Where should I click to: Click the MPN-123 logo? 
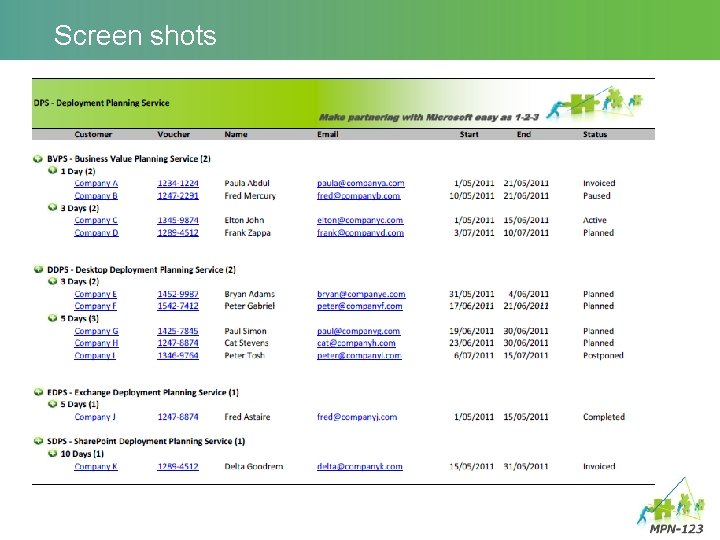(x=671, y=507)
